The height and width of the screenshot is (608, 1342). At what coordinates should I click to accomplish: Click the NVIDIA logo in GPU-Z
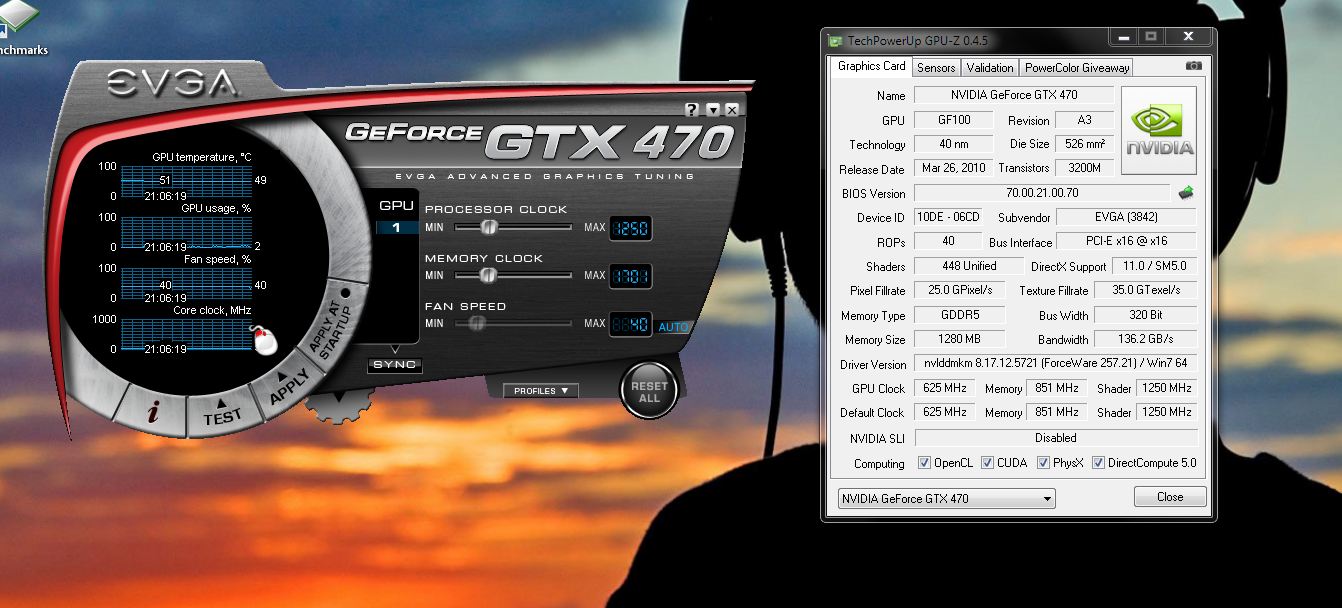[1159, 132]
